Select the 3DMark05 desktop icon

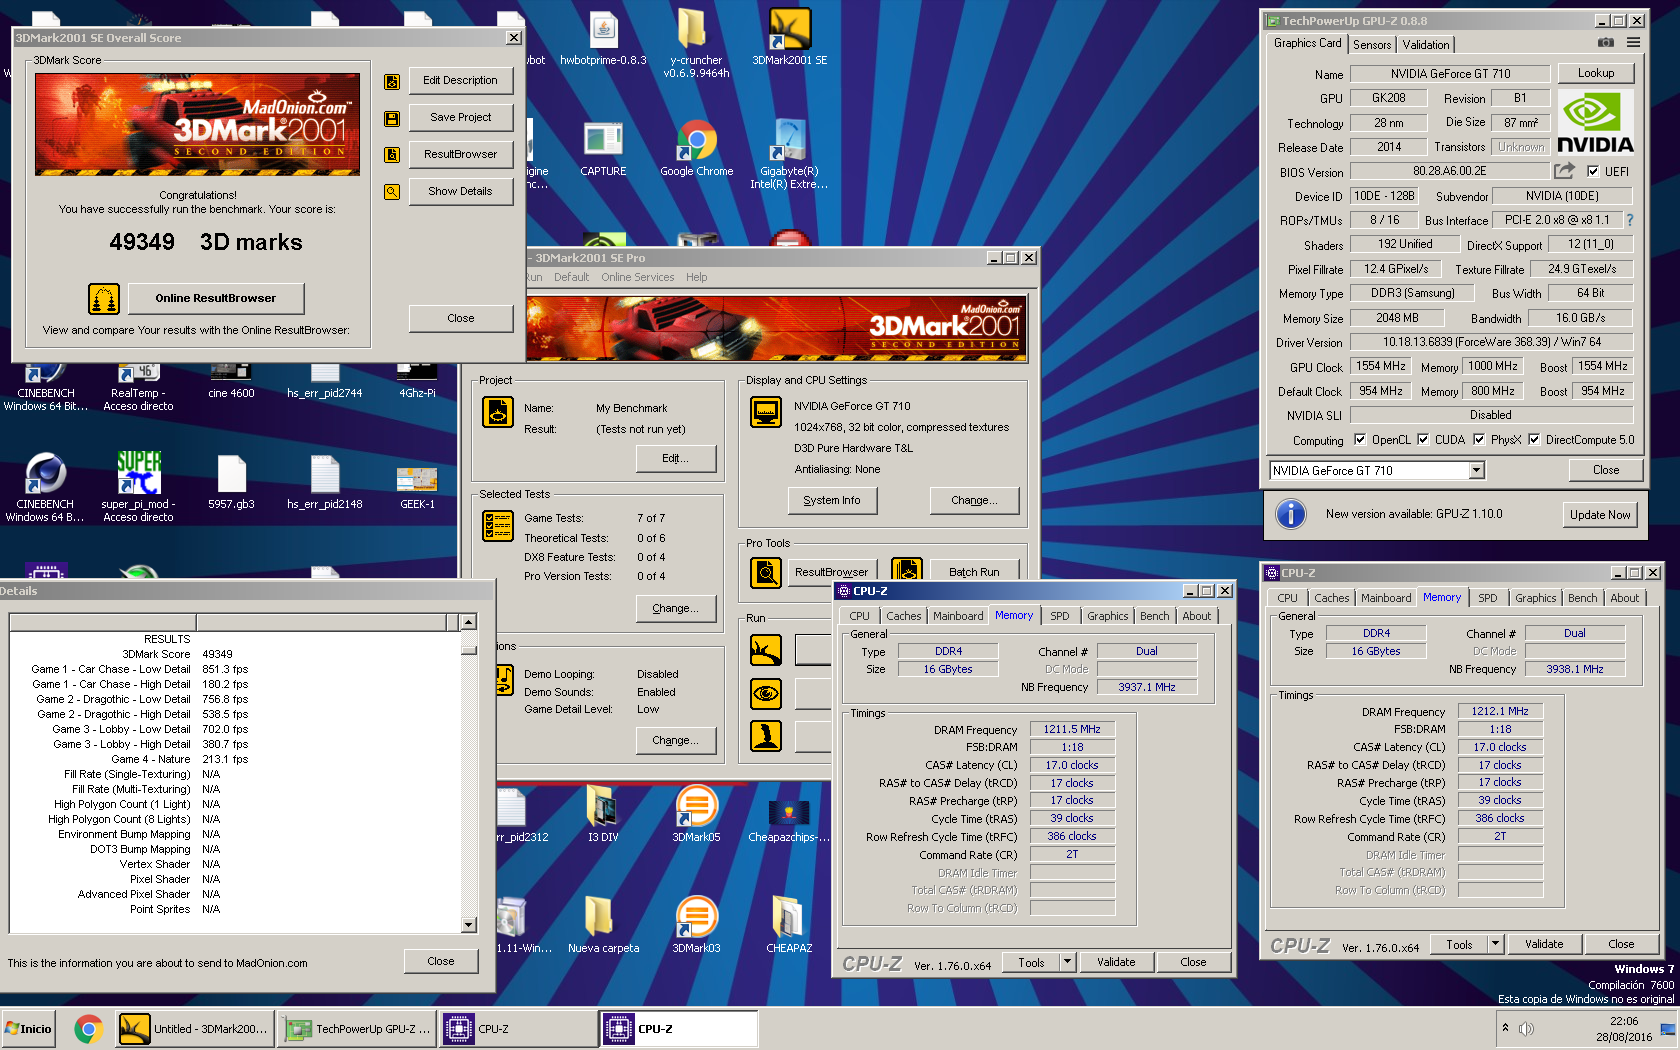pos(696,814)
